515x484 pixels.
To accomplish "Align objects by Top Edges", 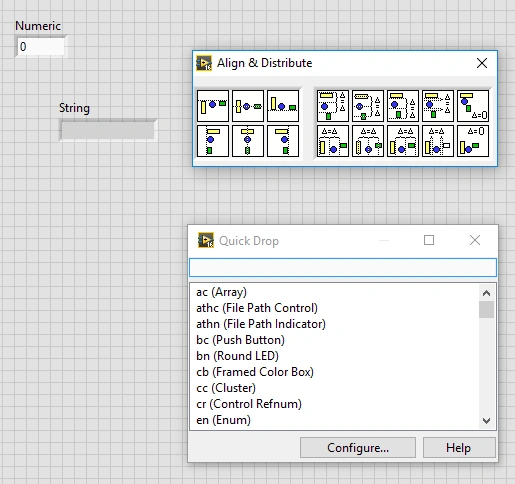I will (x=213, y=106).
